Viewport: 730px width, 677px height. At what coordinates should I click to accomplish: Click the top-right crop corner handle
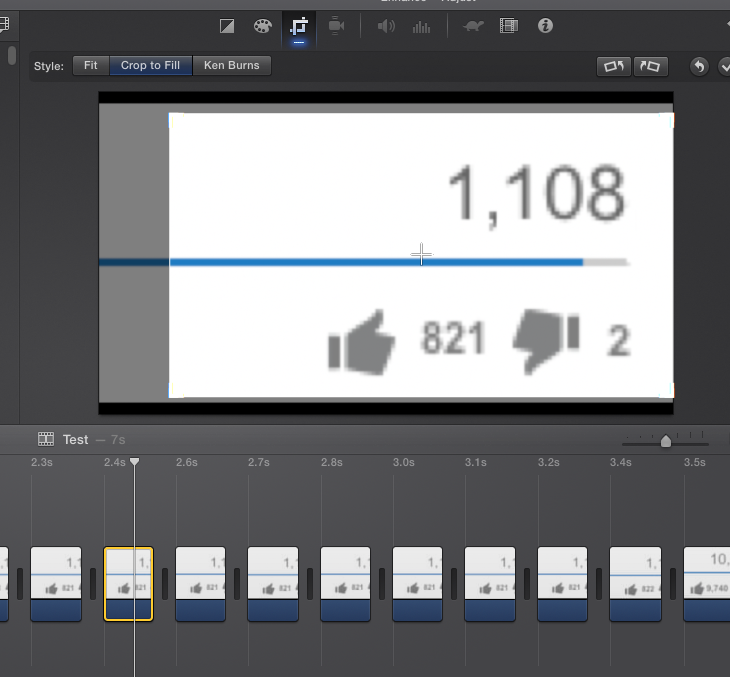(x=667, y=120)
